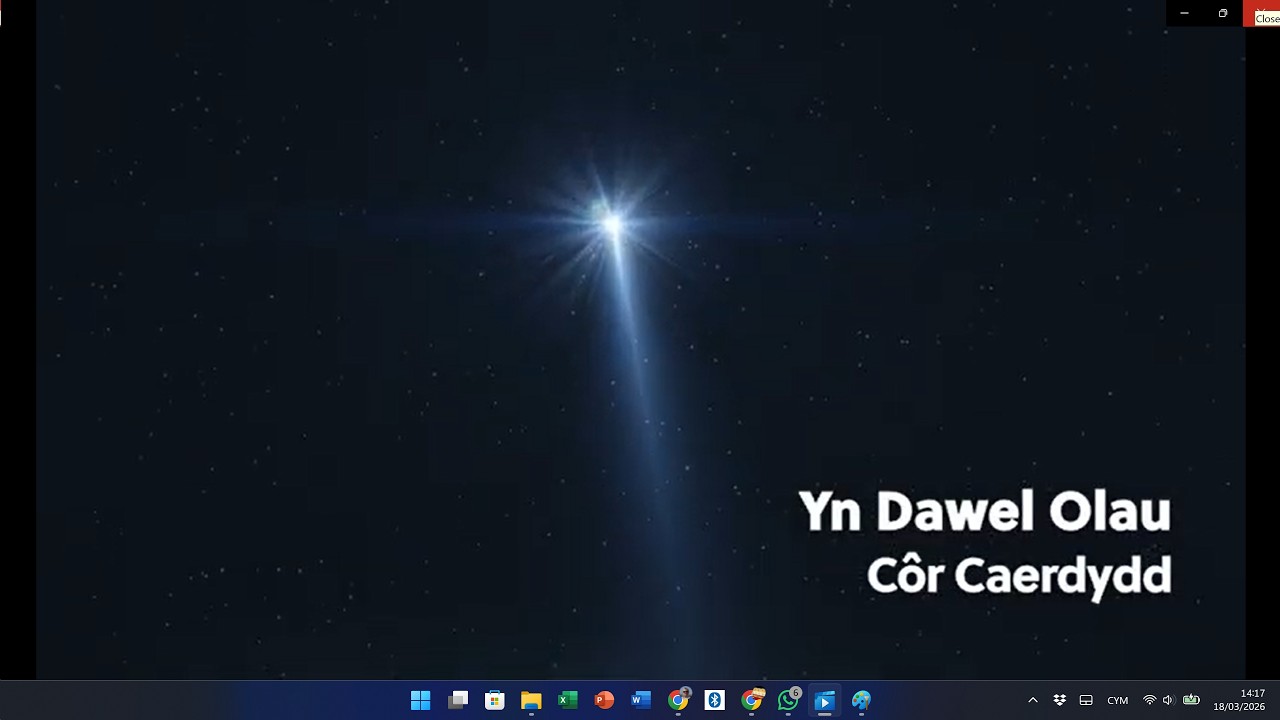Change the CYM input language

(x=1118, y=700)
